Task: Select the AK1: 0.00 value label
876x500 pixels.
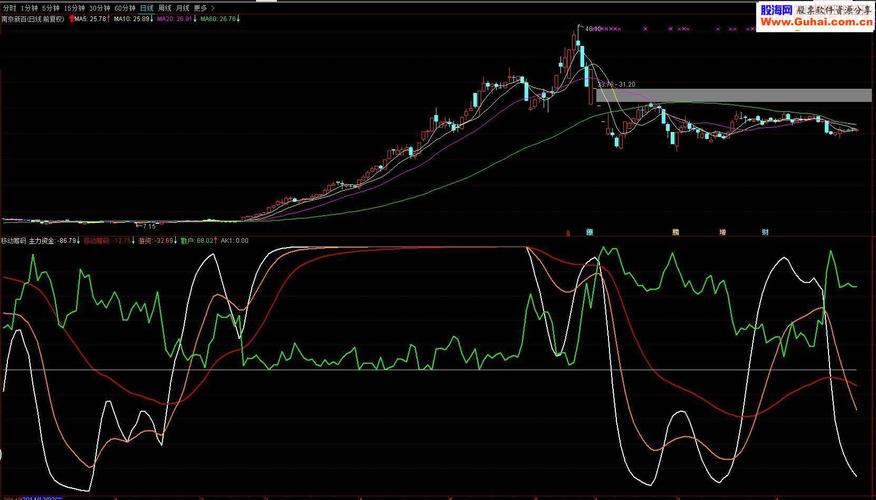Action: [x=235, y=241]
